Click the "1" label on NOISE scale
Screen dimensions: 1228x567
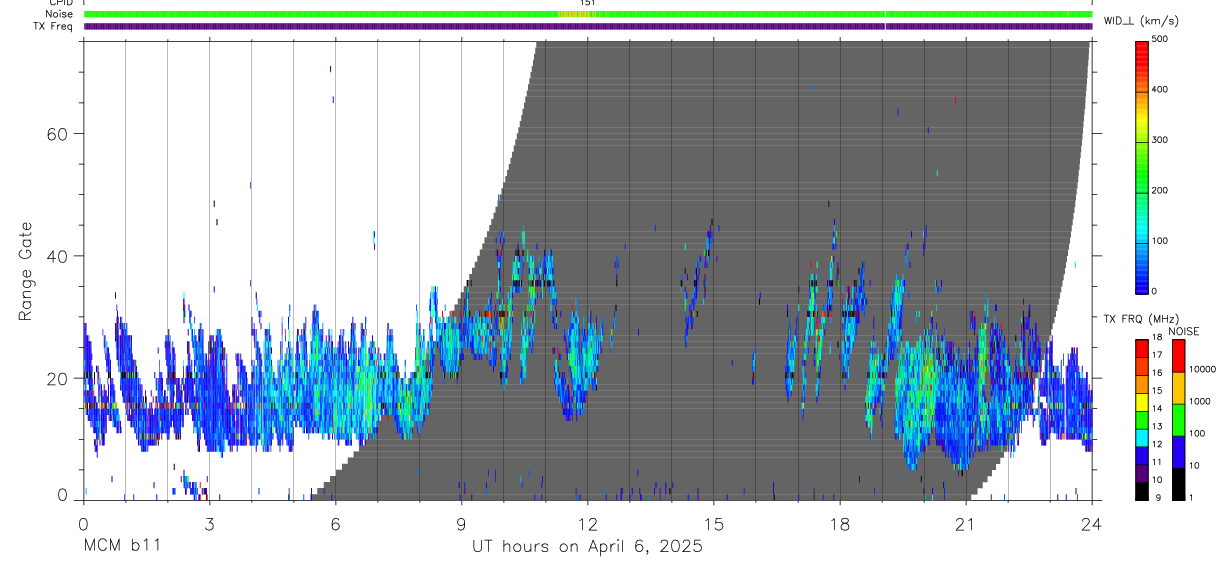pos(1191,497)
